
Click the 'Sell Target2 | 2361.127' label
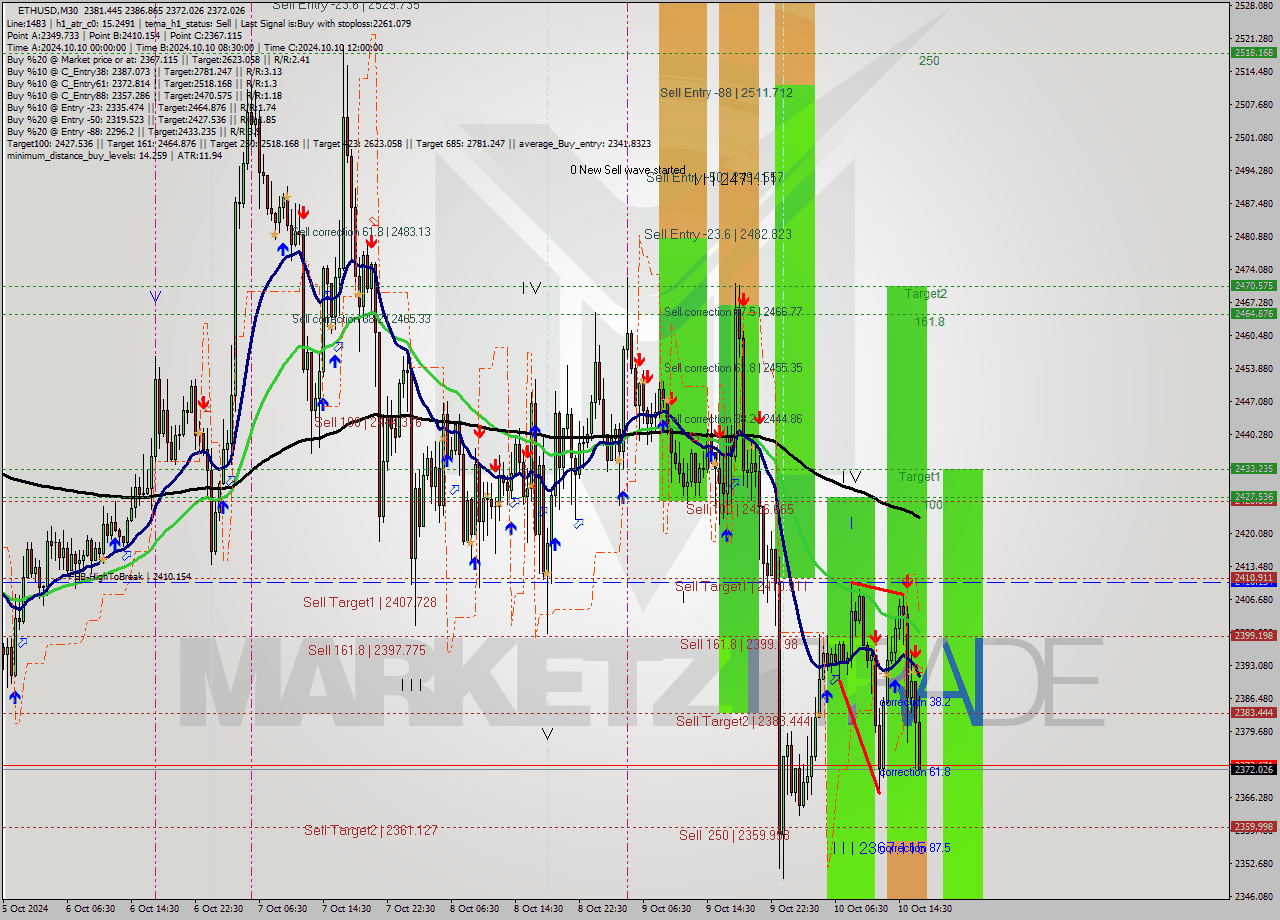pos(370,830)
